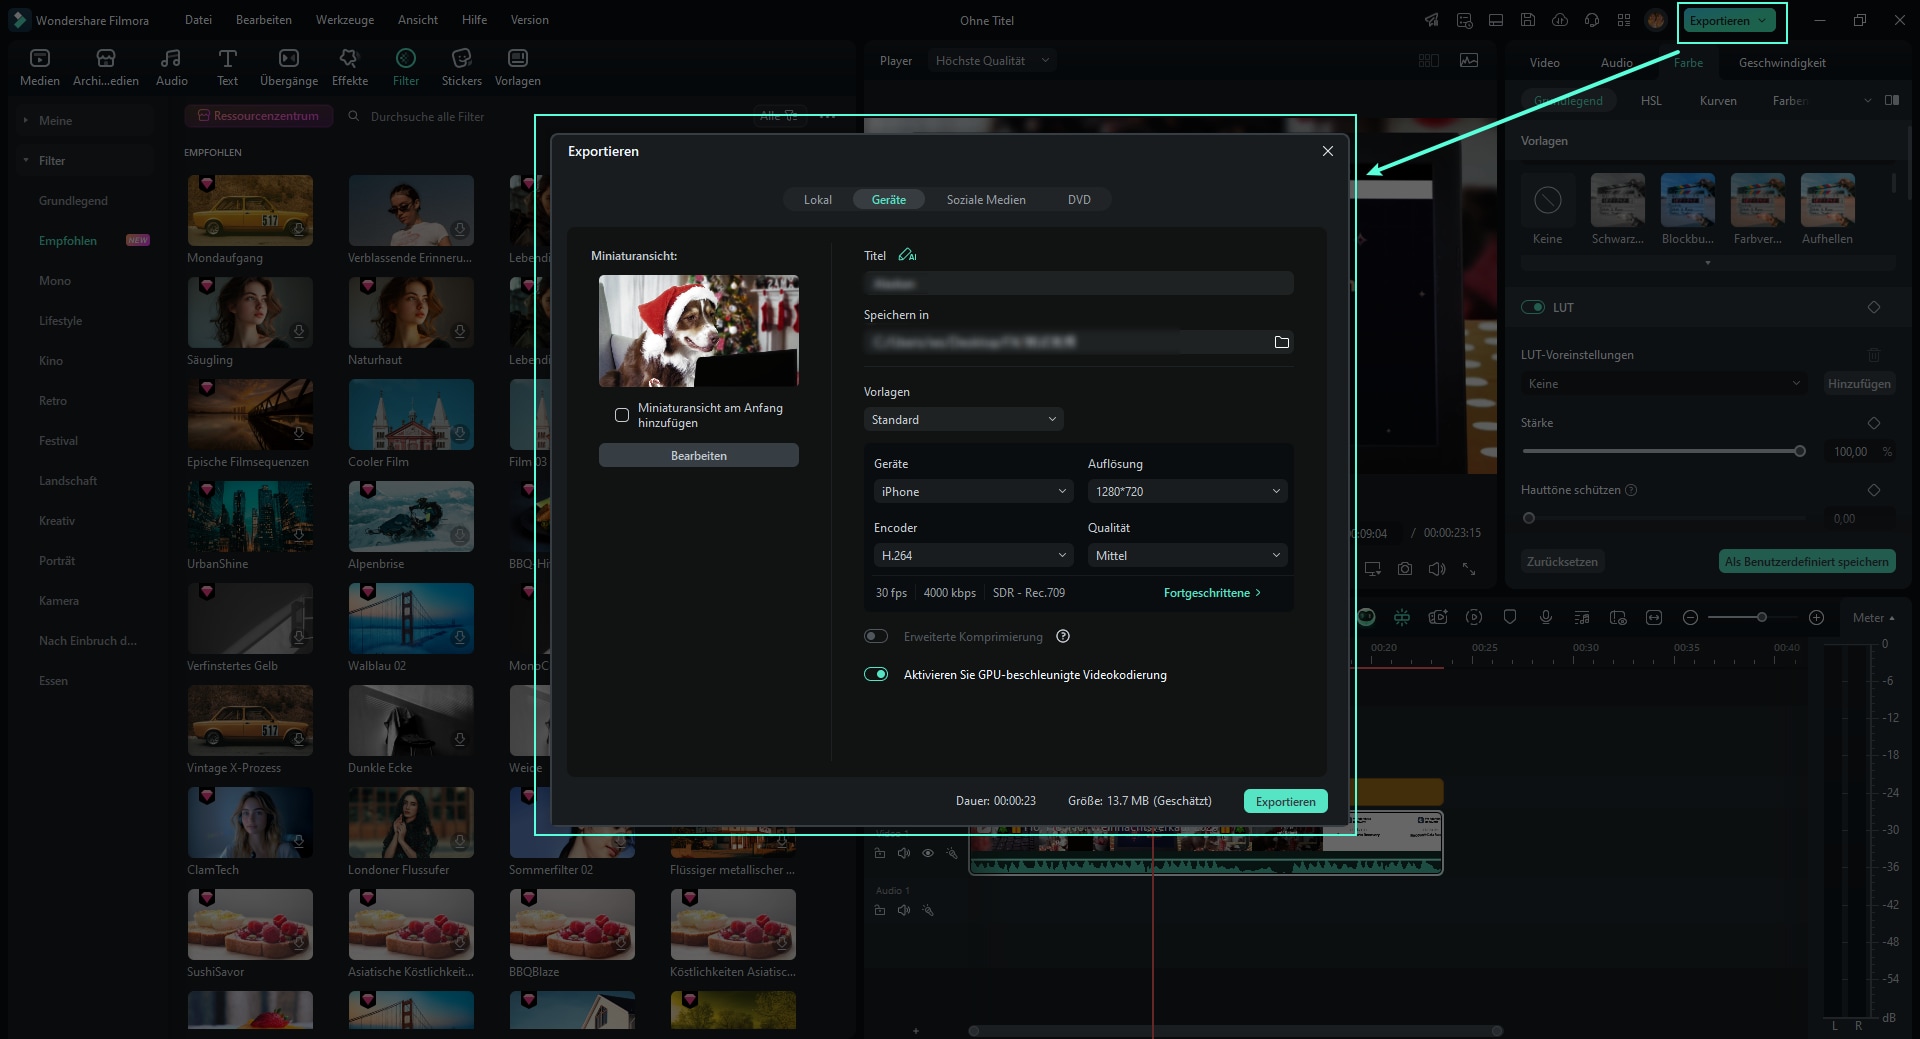
Task: Delete LUT preset trash icon
Action: click(1874, 355)
